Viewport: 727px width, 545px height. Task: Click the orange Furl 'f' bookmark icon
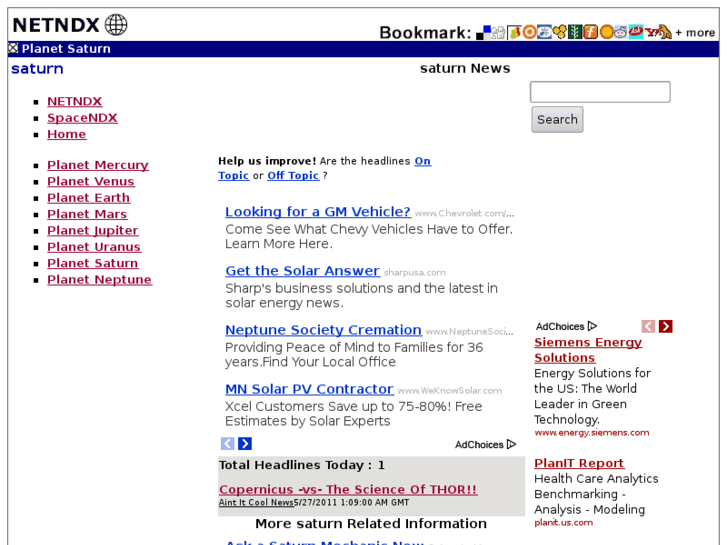[591, 32]
